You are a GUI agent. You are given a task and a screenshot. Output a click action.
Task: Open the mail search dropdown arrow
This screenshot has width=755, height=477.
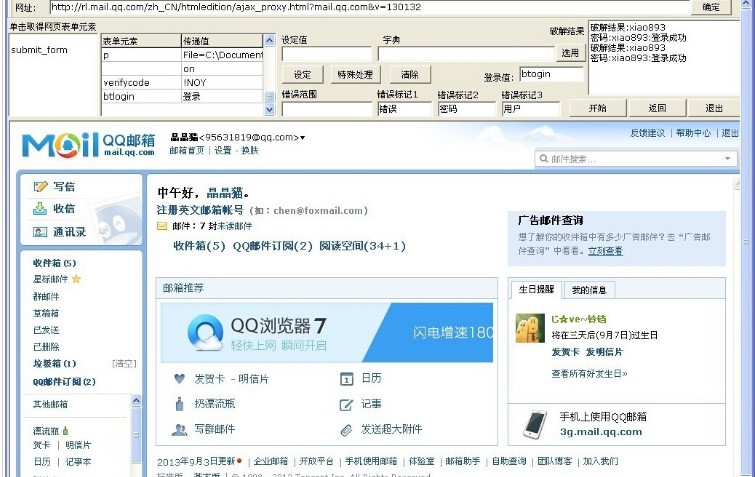728,158
